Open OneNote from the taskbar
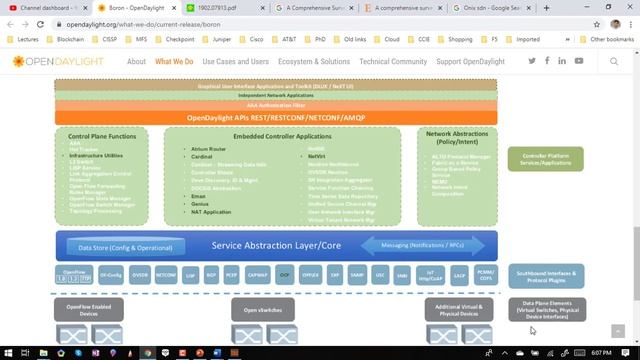Viewport: 640px width, 360px height. [x=96, y=353]
